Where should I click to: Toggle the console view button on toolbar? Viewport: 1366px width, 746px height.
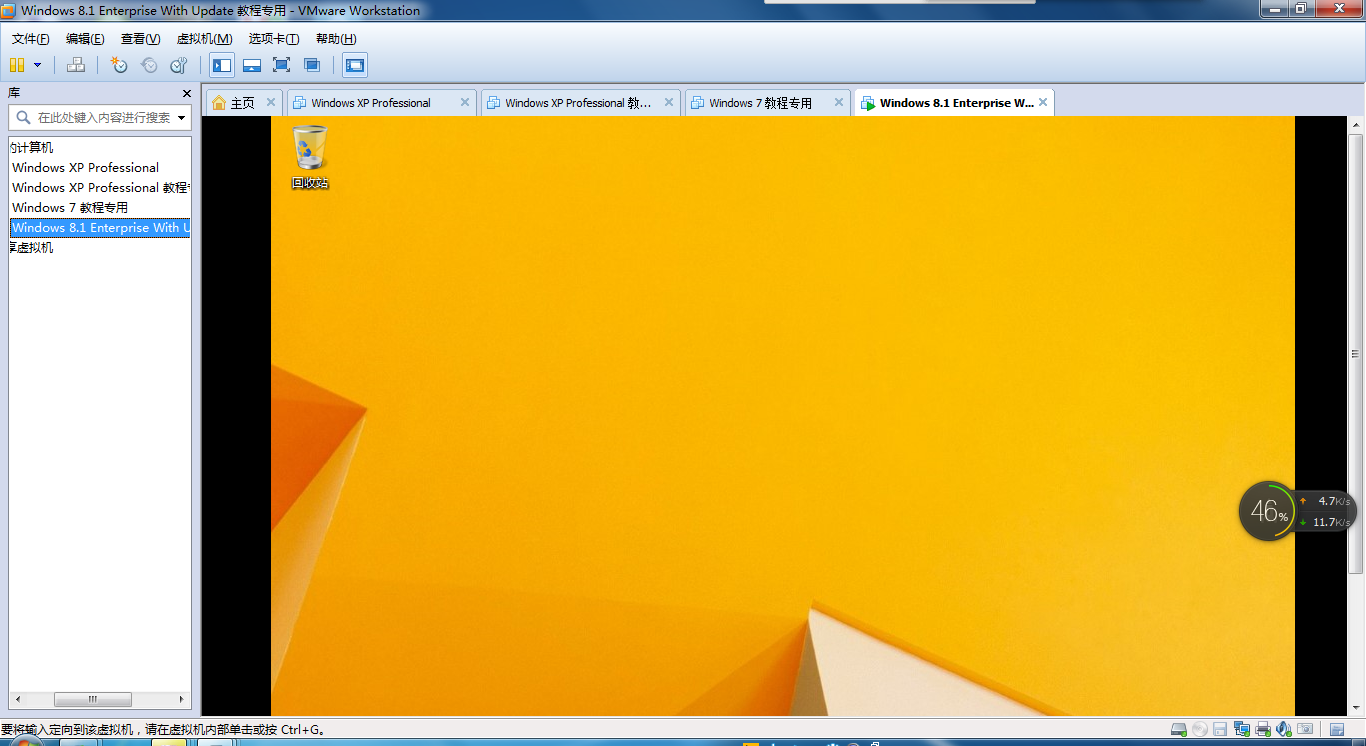pyautogui.click(x=355, y=65)
